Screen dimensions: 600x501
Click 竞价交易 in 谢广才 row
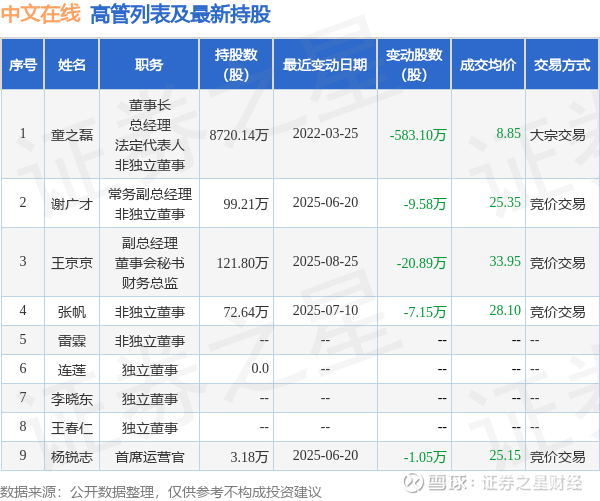pyautogui.click(x=558, y=204)
